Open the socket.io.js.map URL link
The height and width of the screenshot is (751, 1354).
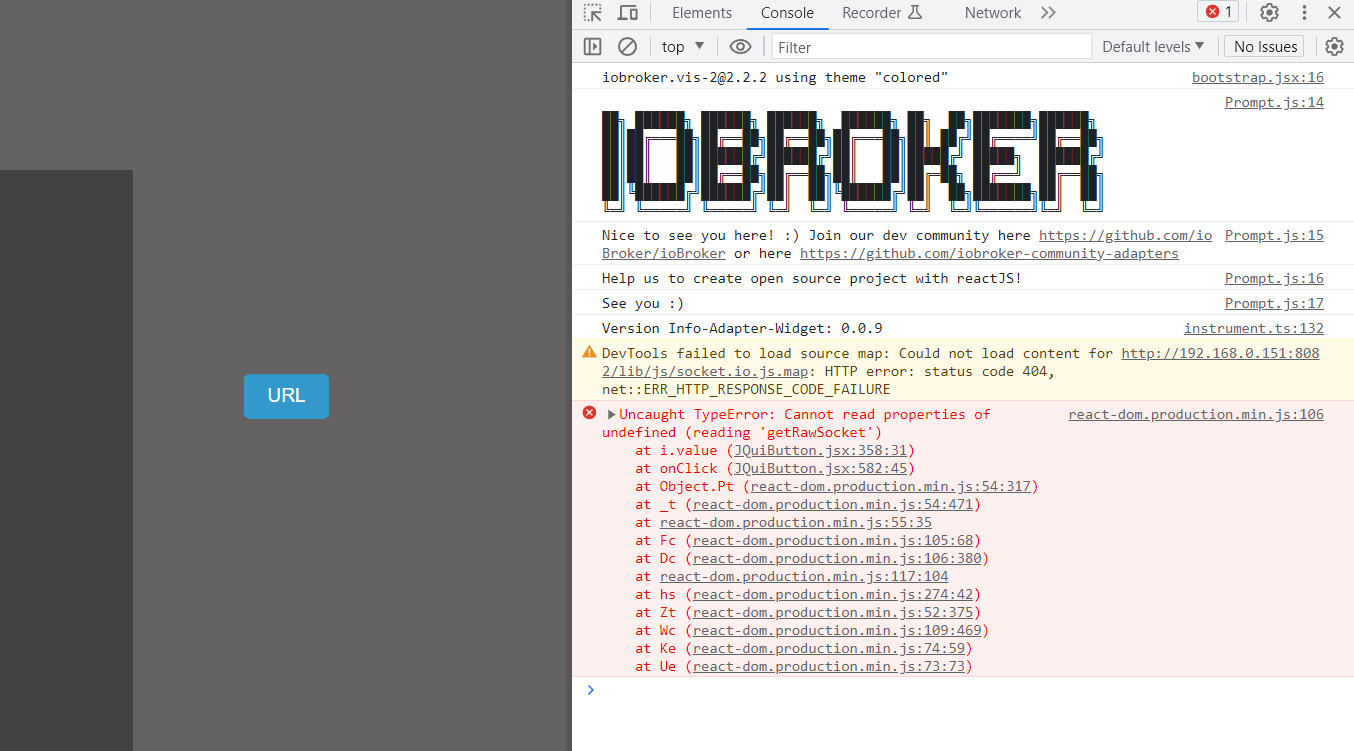(x=1220, y=353)
